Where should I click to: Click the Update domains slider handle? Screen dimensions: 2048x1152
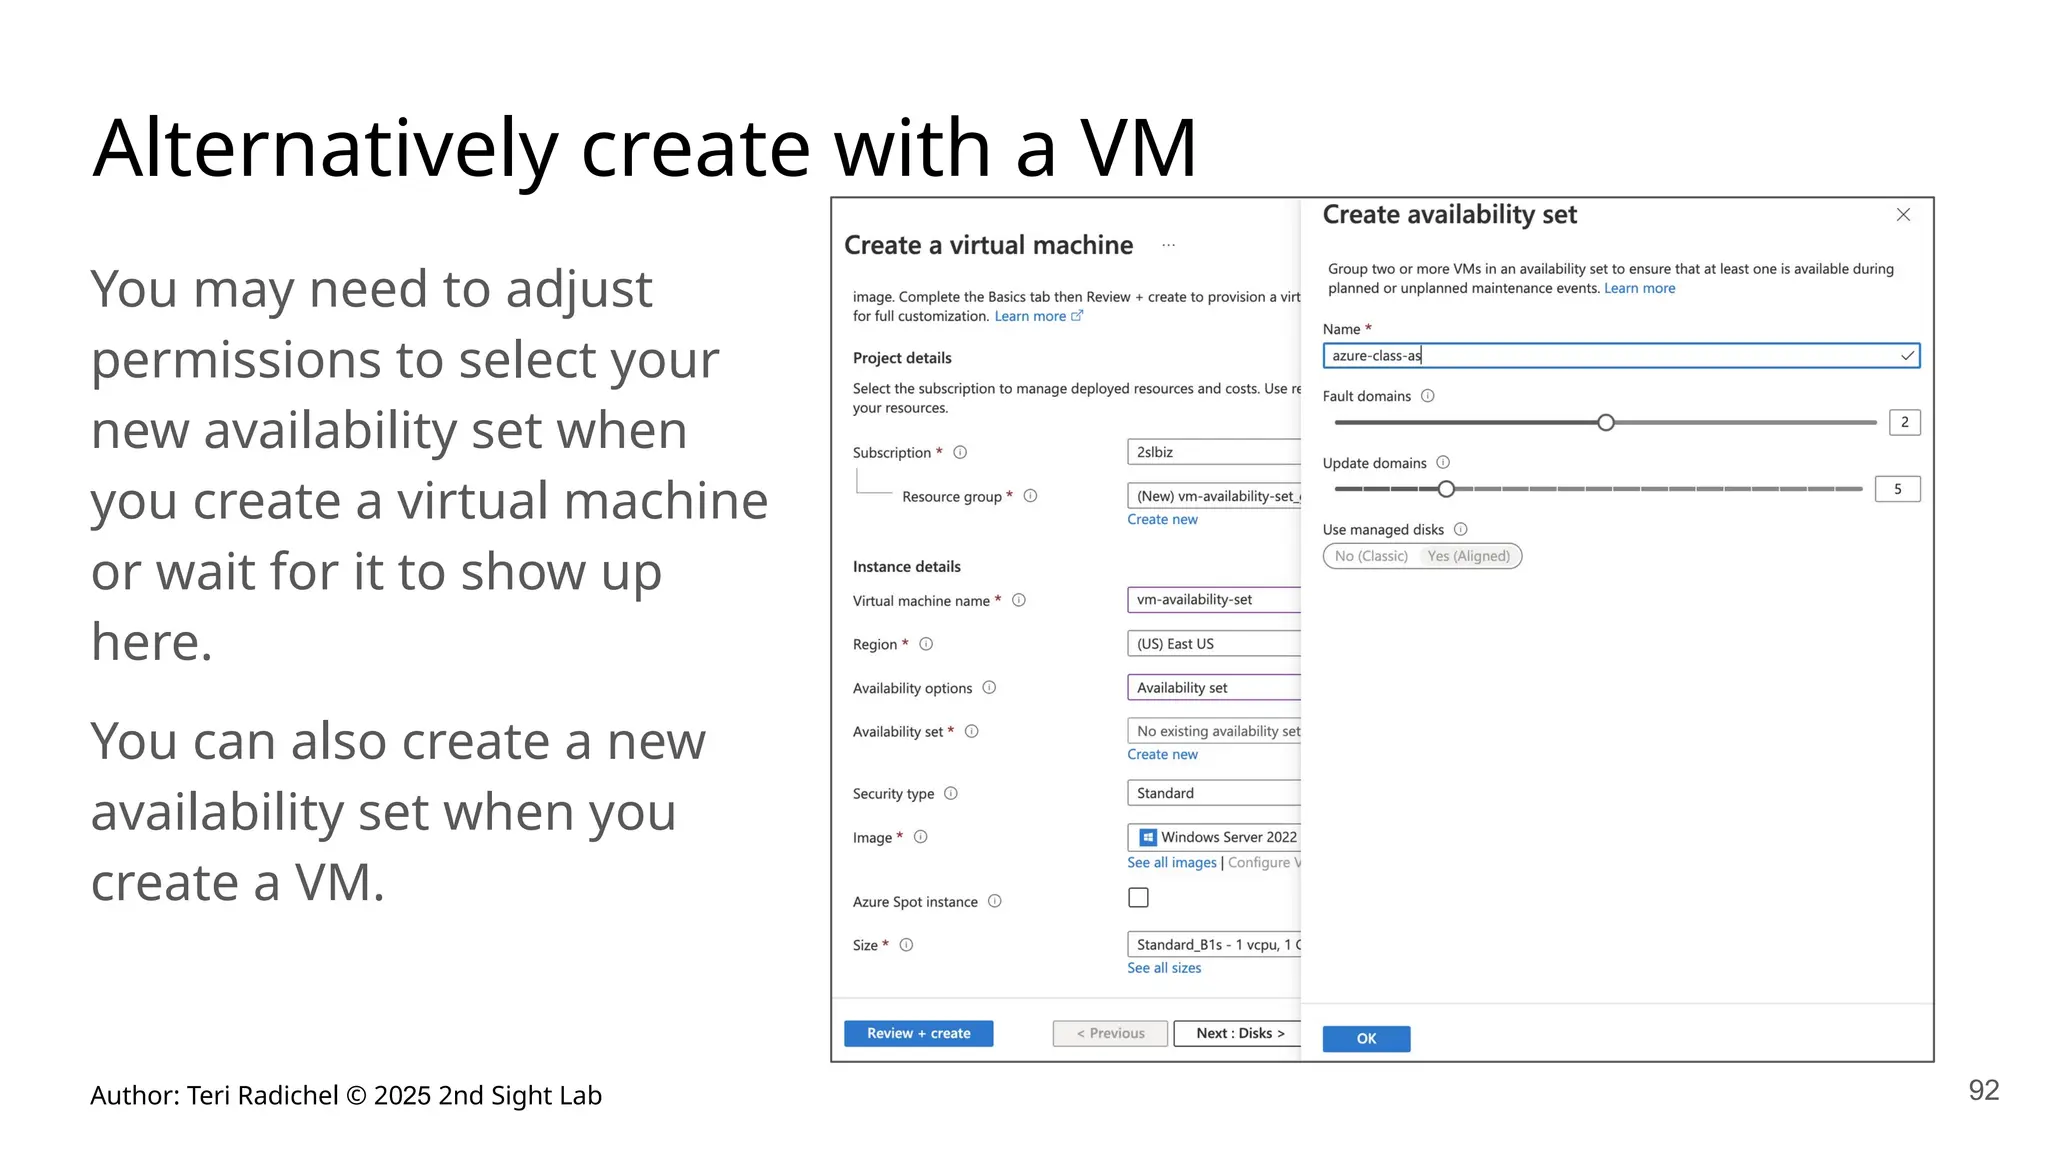click(x=1446, y=489)
